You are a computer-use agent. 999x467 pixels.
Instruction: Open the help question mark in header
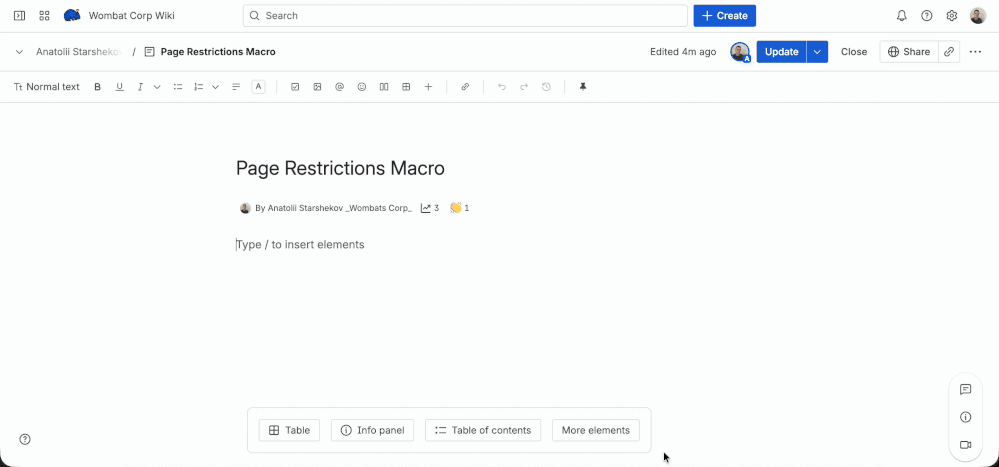927,16
